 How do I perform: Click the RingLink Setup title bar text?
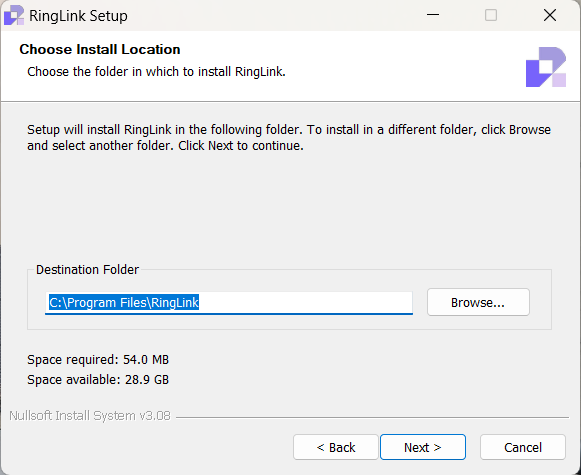78,16
